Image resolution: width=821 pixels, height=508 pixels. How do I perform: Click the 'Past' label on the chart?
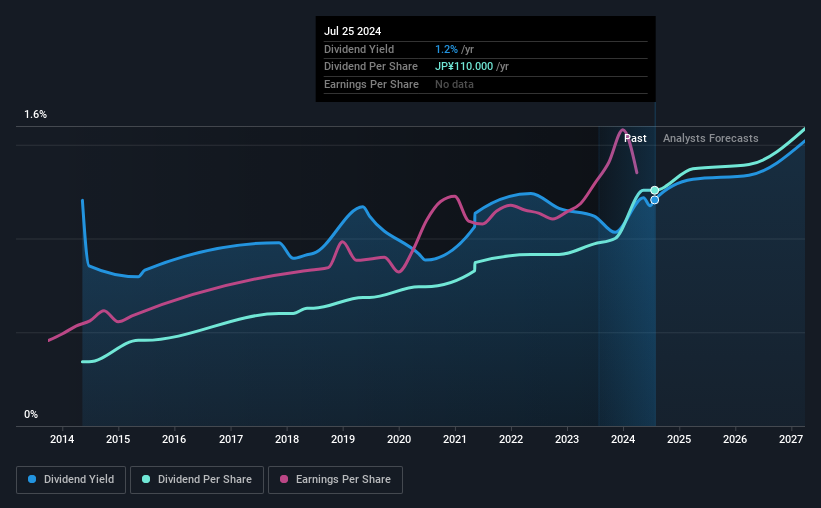(x=635, y=138)
